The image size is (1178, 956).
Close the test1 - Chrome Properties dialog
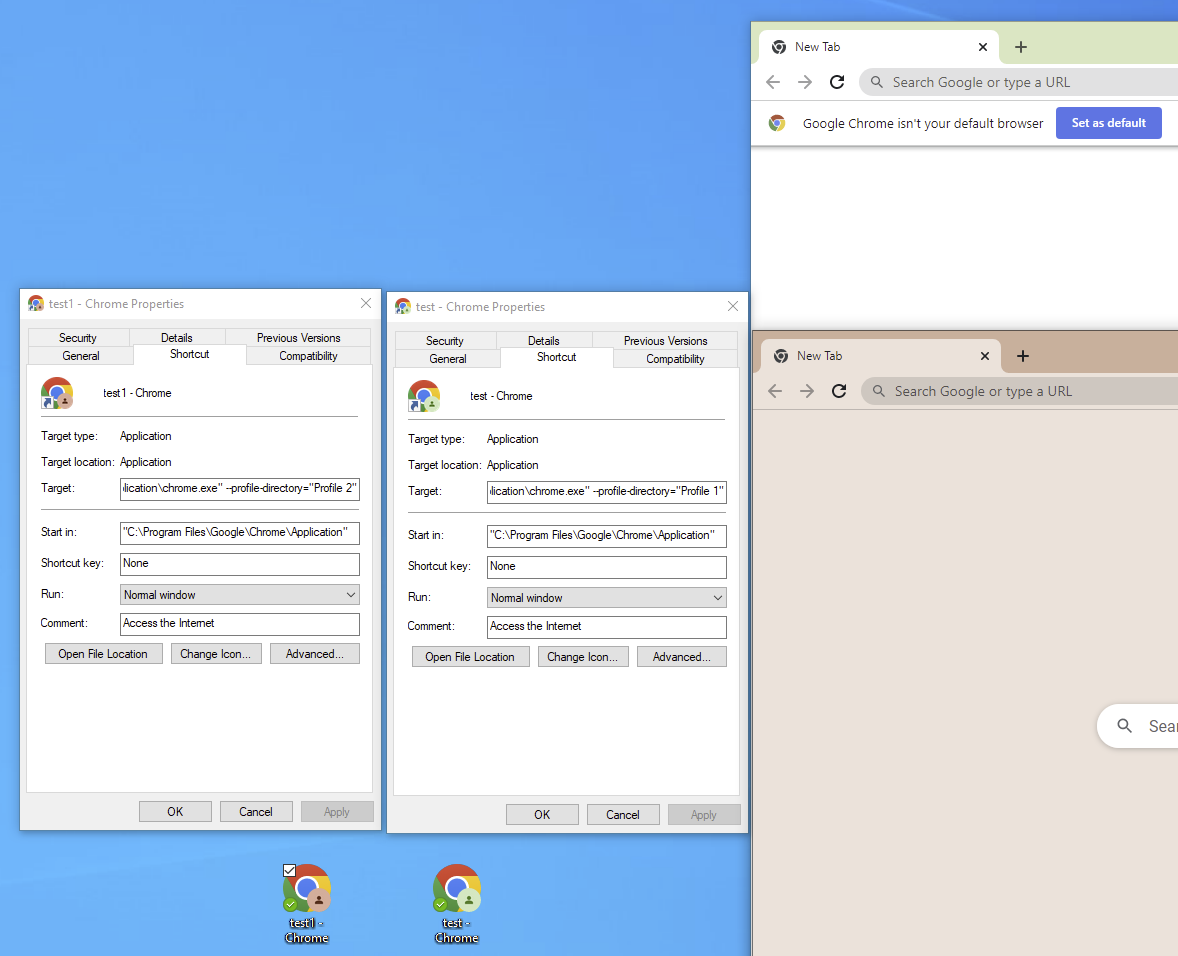click(x=366, y=303)
